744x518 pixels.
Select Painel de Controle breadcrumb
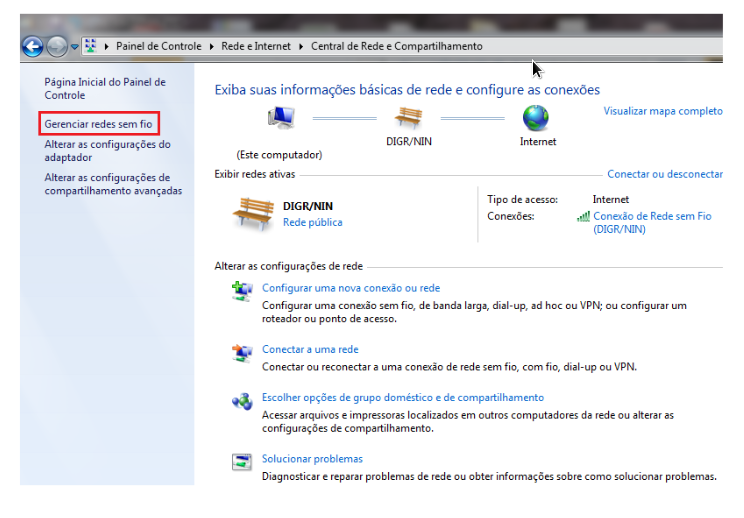(x=158, y=46)
